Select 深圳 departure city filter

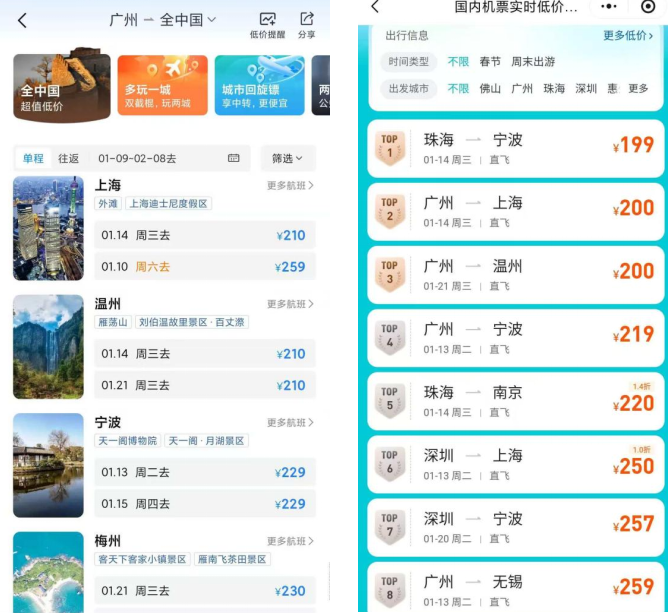(586, 89)
